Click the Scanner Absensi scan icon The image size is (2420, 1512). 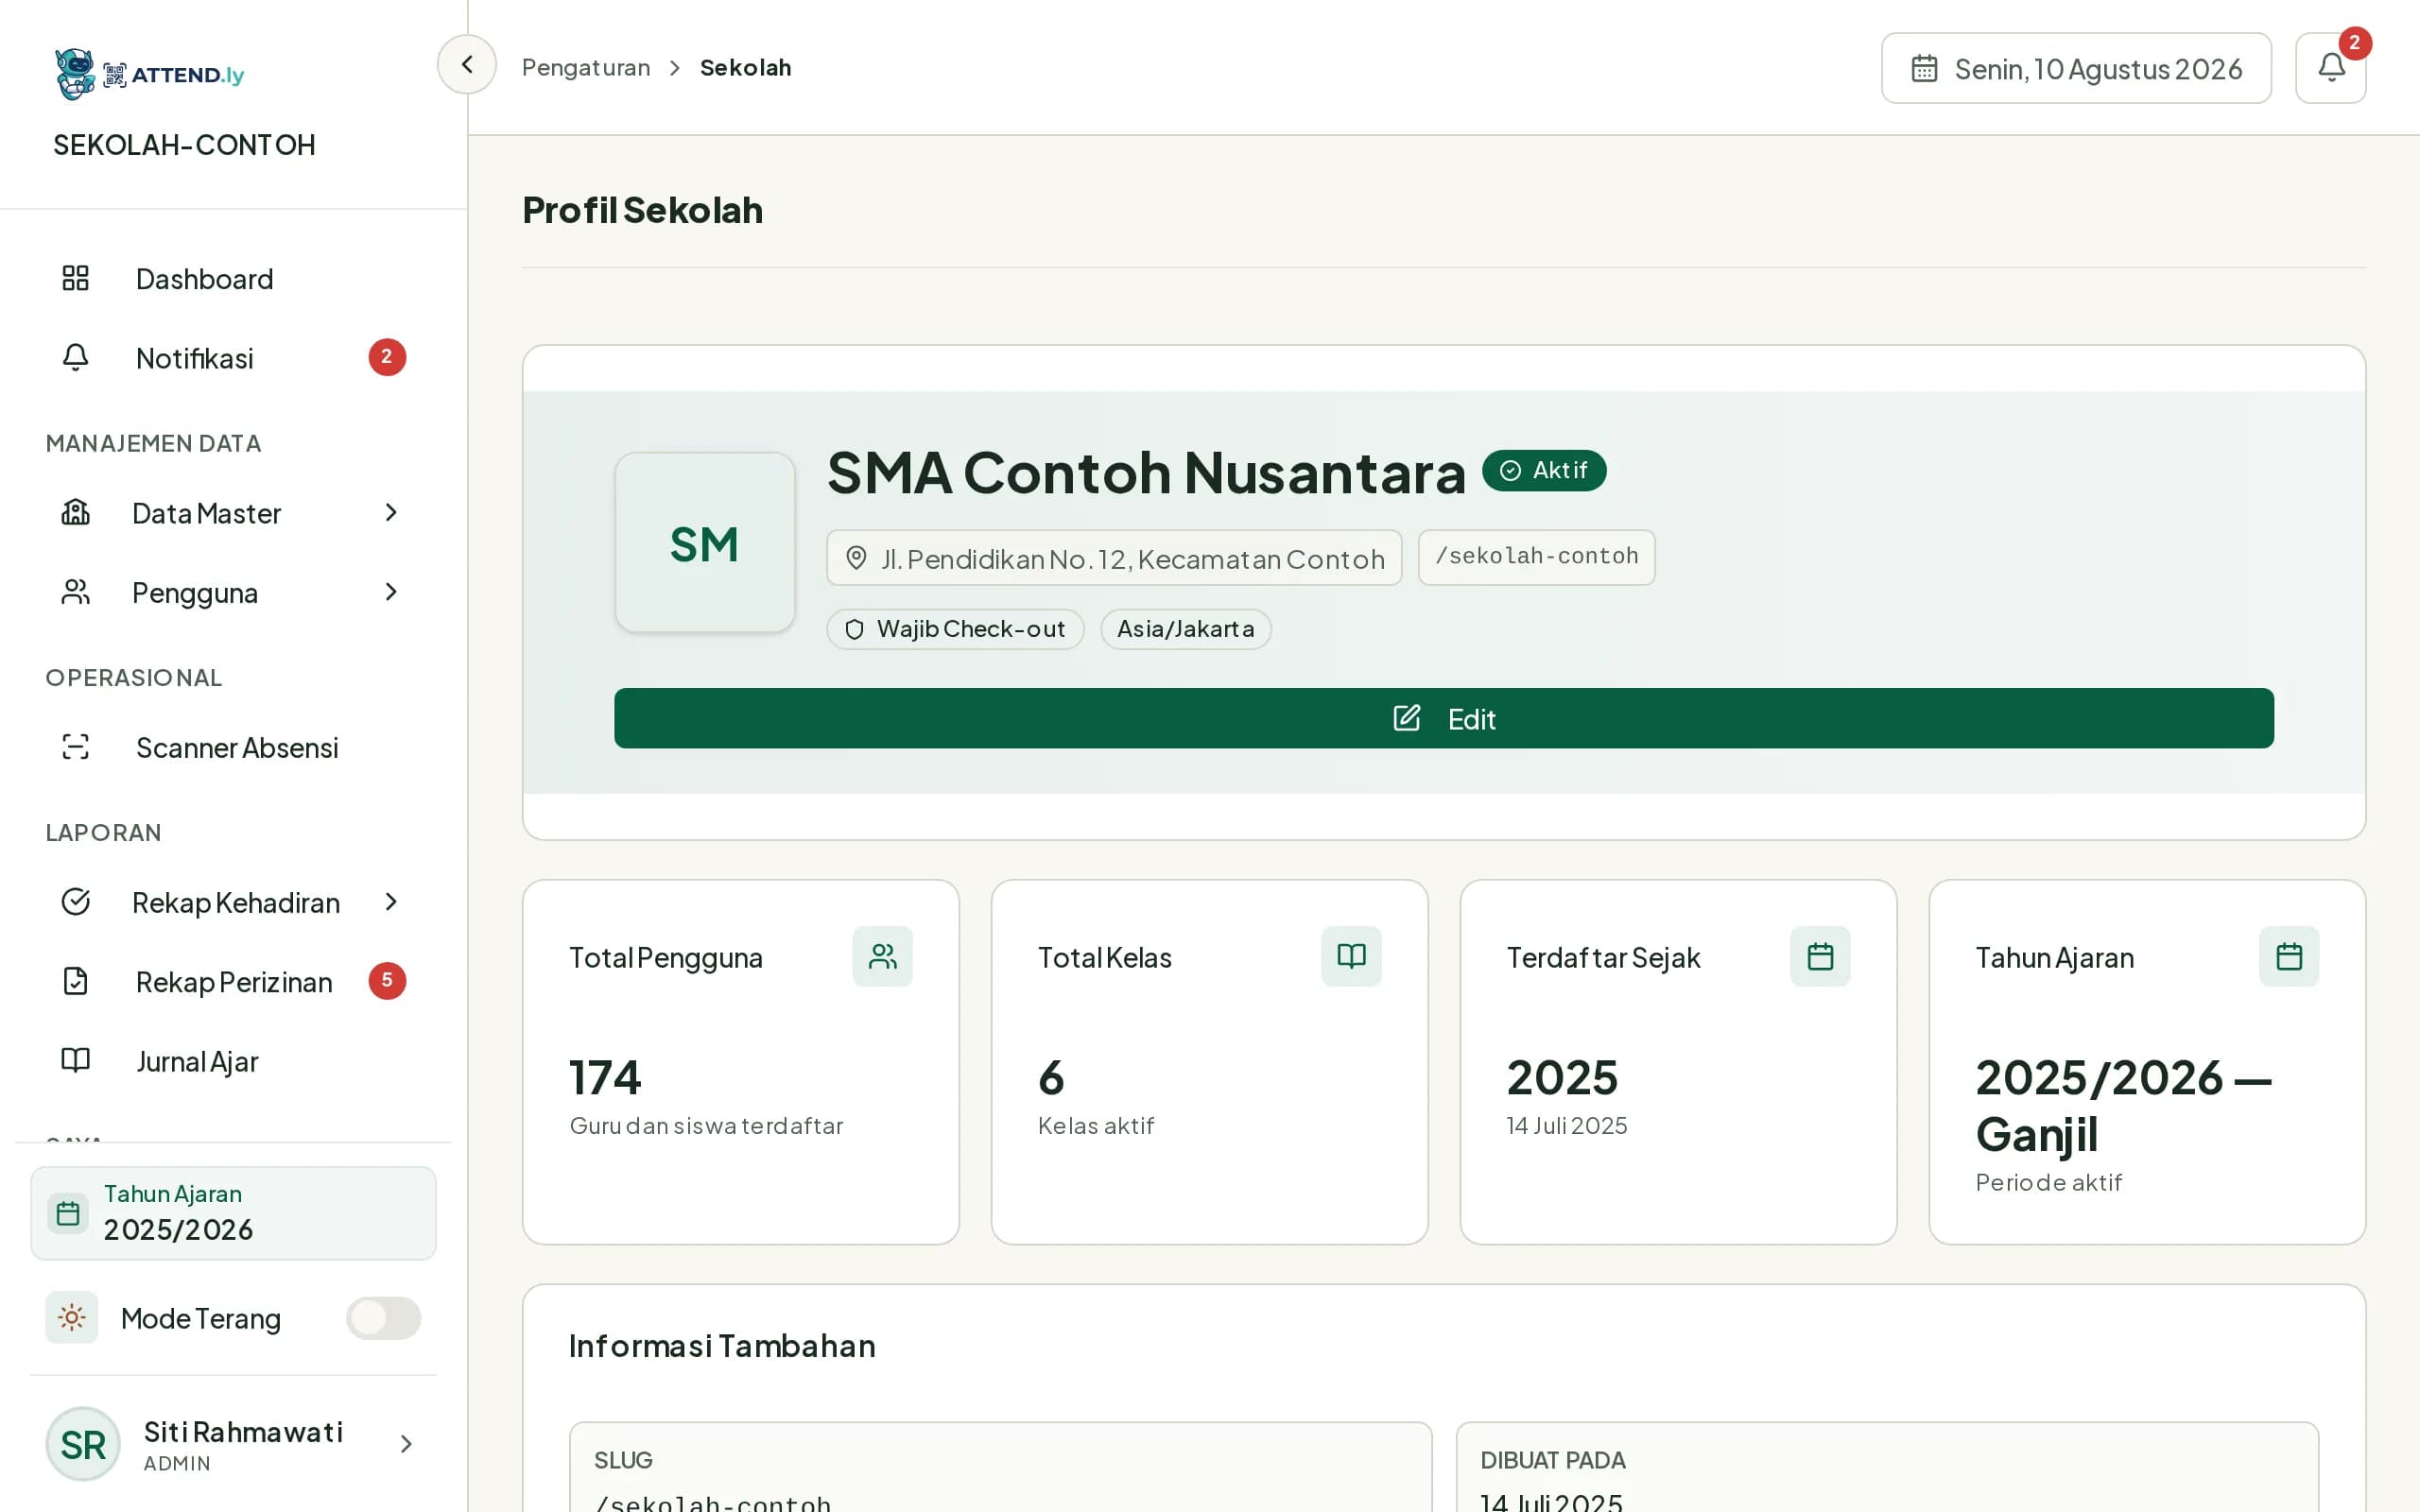click(76, 747)
